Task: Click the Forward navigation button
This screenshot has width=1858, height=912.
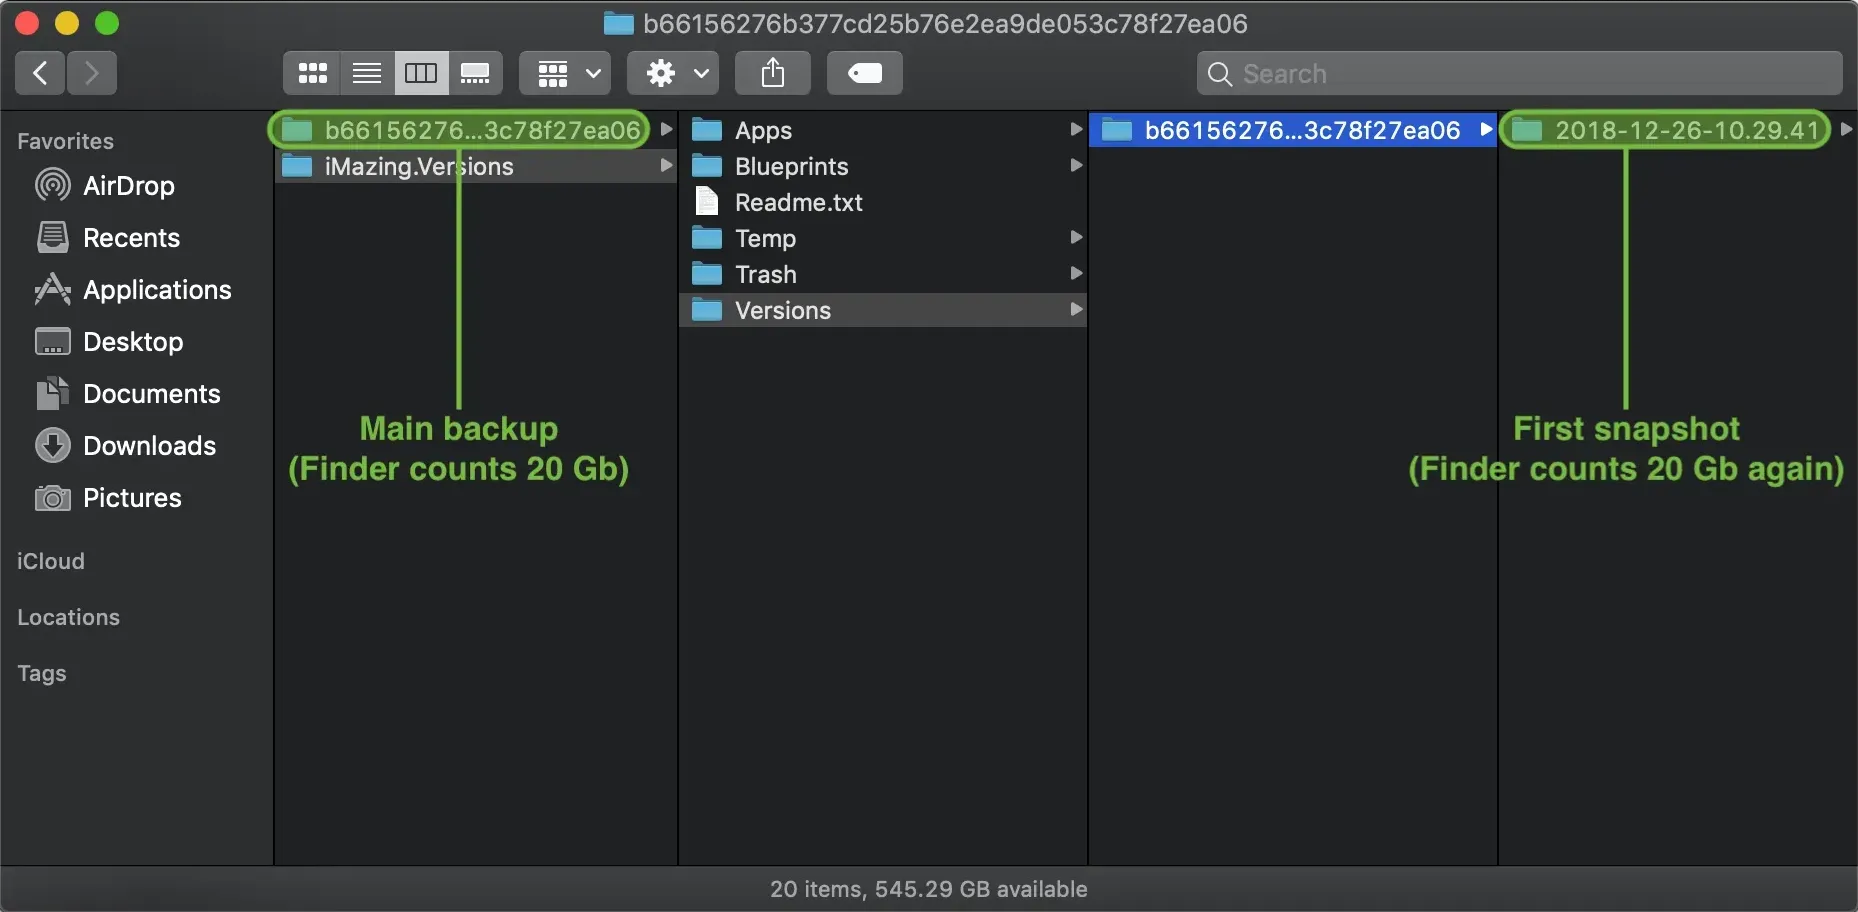Action: [x=91, y=72]
